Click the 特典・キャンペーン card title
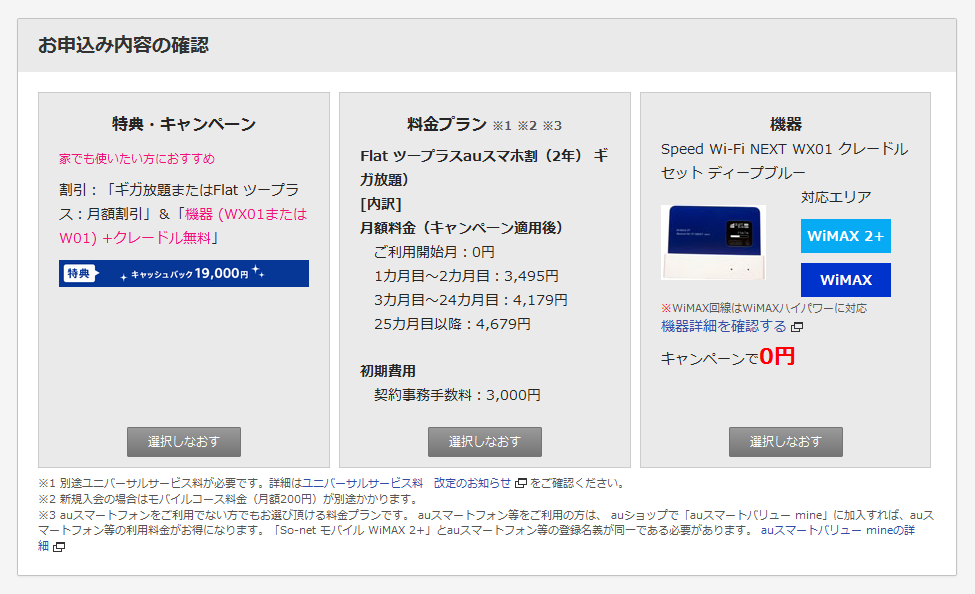This screenshot has width=975, height=594. [x=184, y=124]
